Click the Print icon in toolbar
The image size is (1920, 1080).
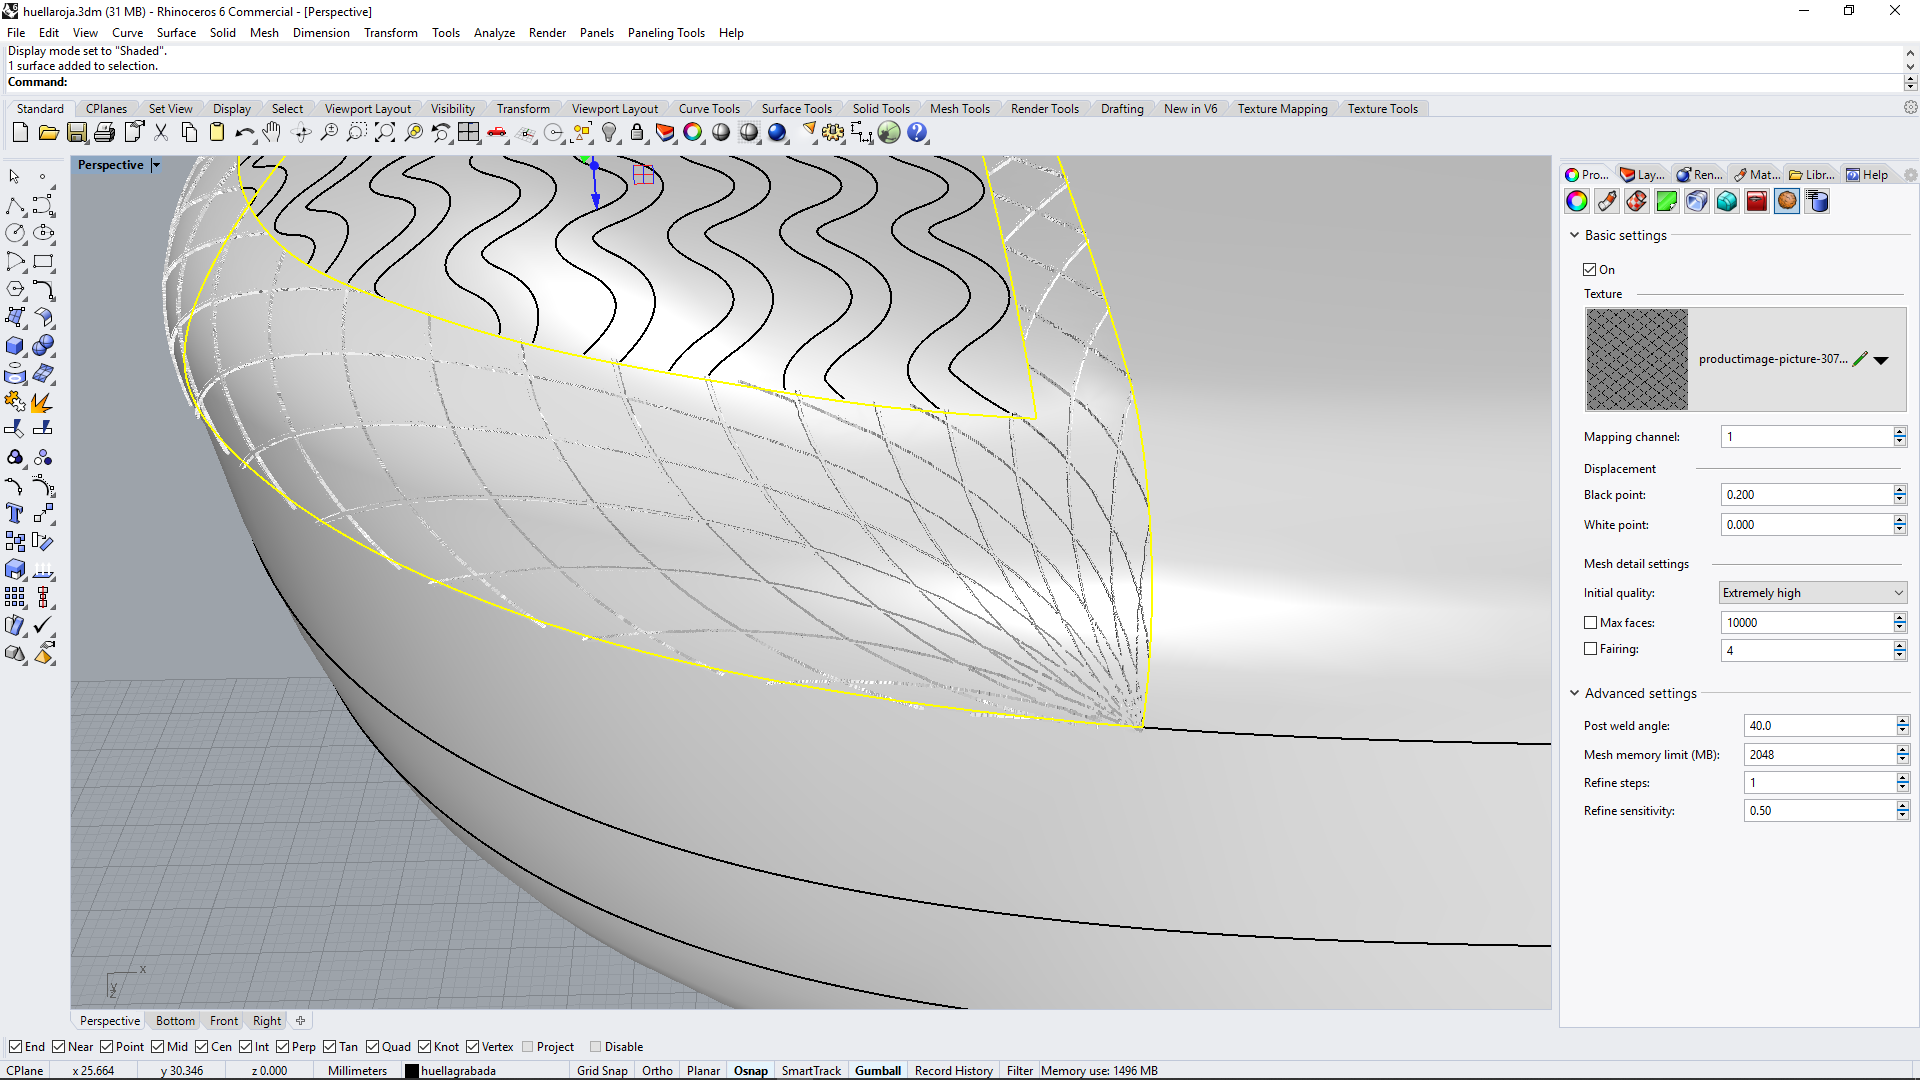104,133
